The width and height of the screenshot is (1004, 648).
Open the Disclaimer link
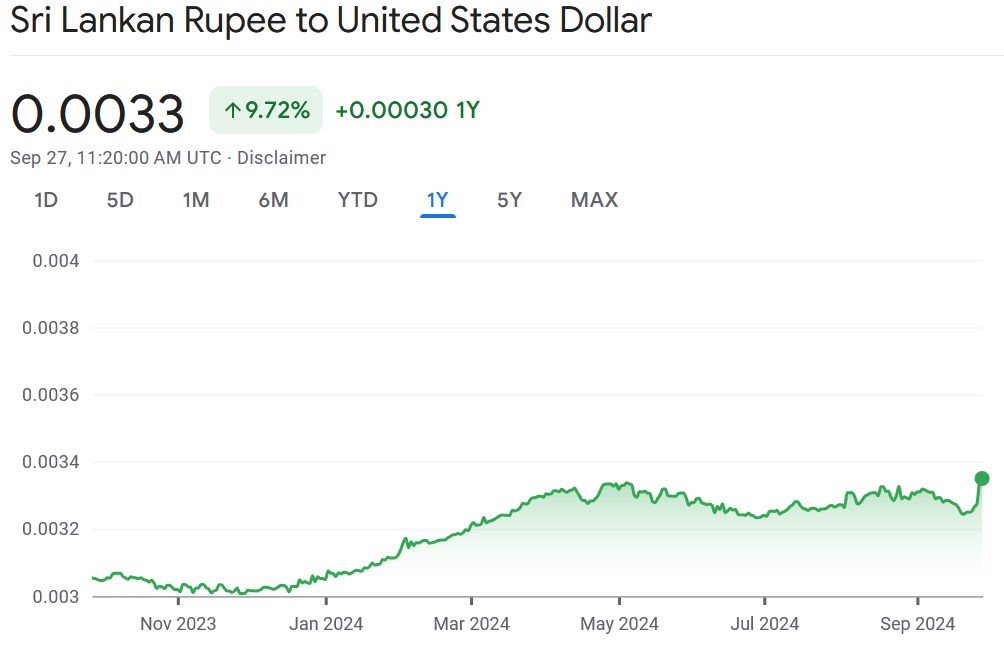(x=281, y=158)
